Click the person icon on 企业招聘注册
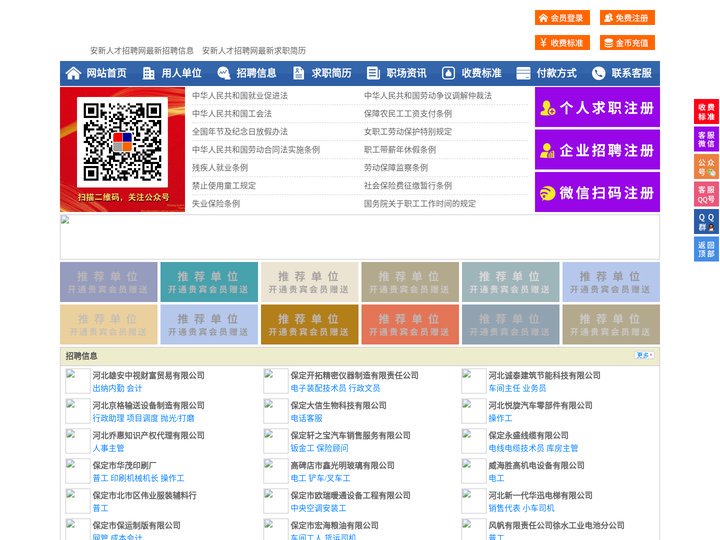 [x=547, y=150]
